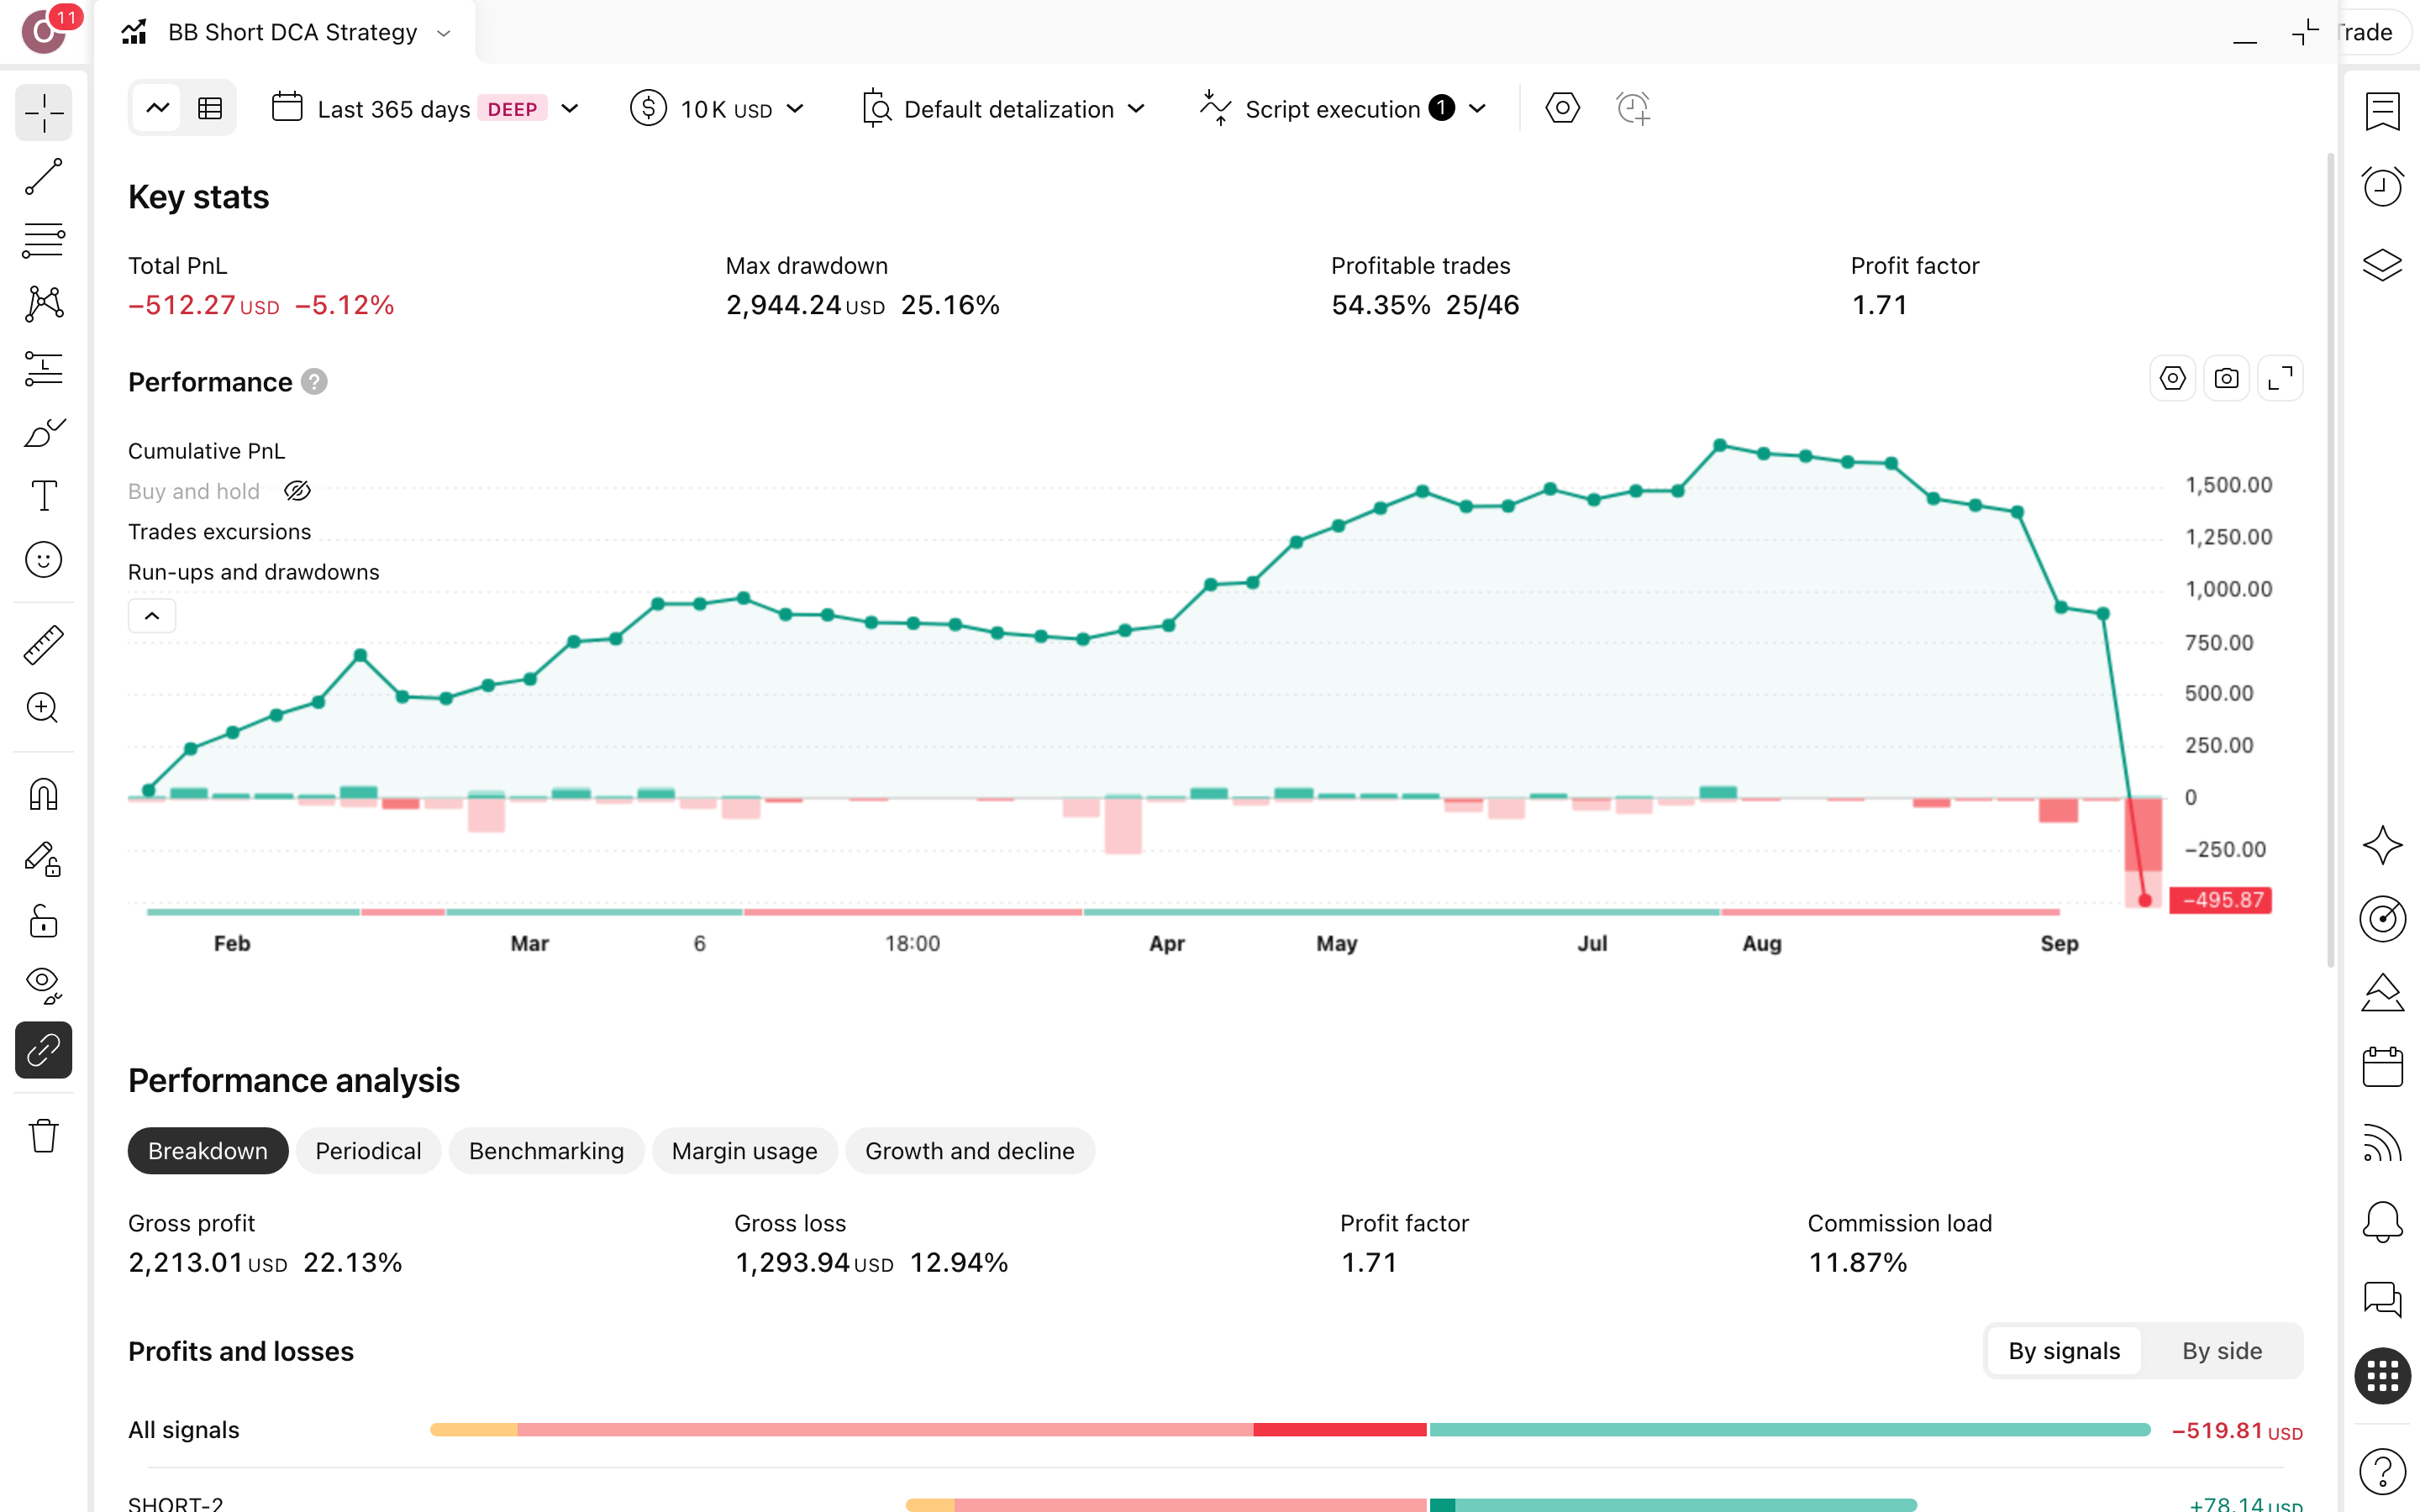Open Script execution dropdown
This screenshot has width=2420, height=1512.
pyautogui.click(x=1343, y=108)
